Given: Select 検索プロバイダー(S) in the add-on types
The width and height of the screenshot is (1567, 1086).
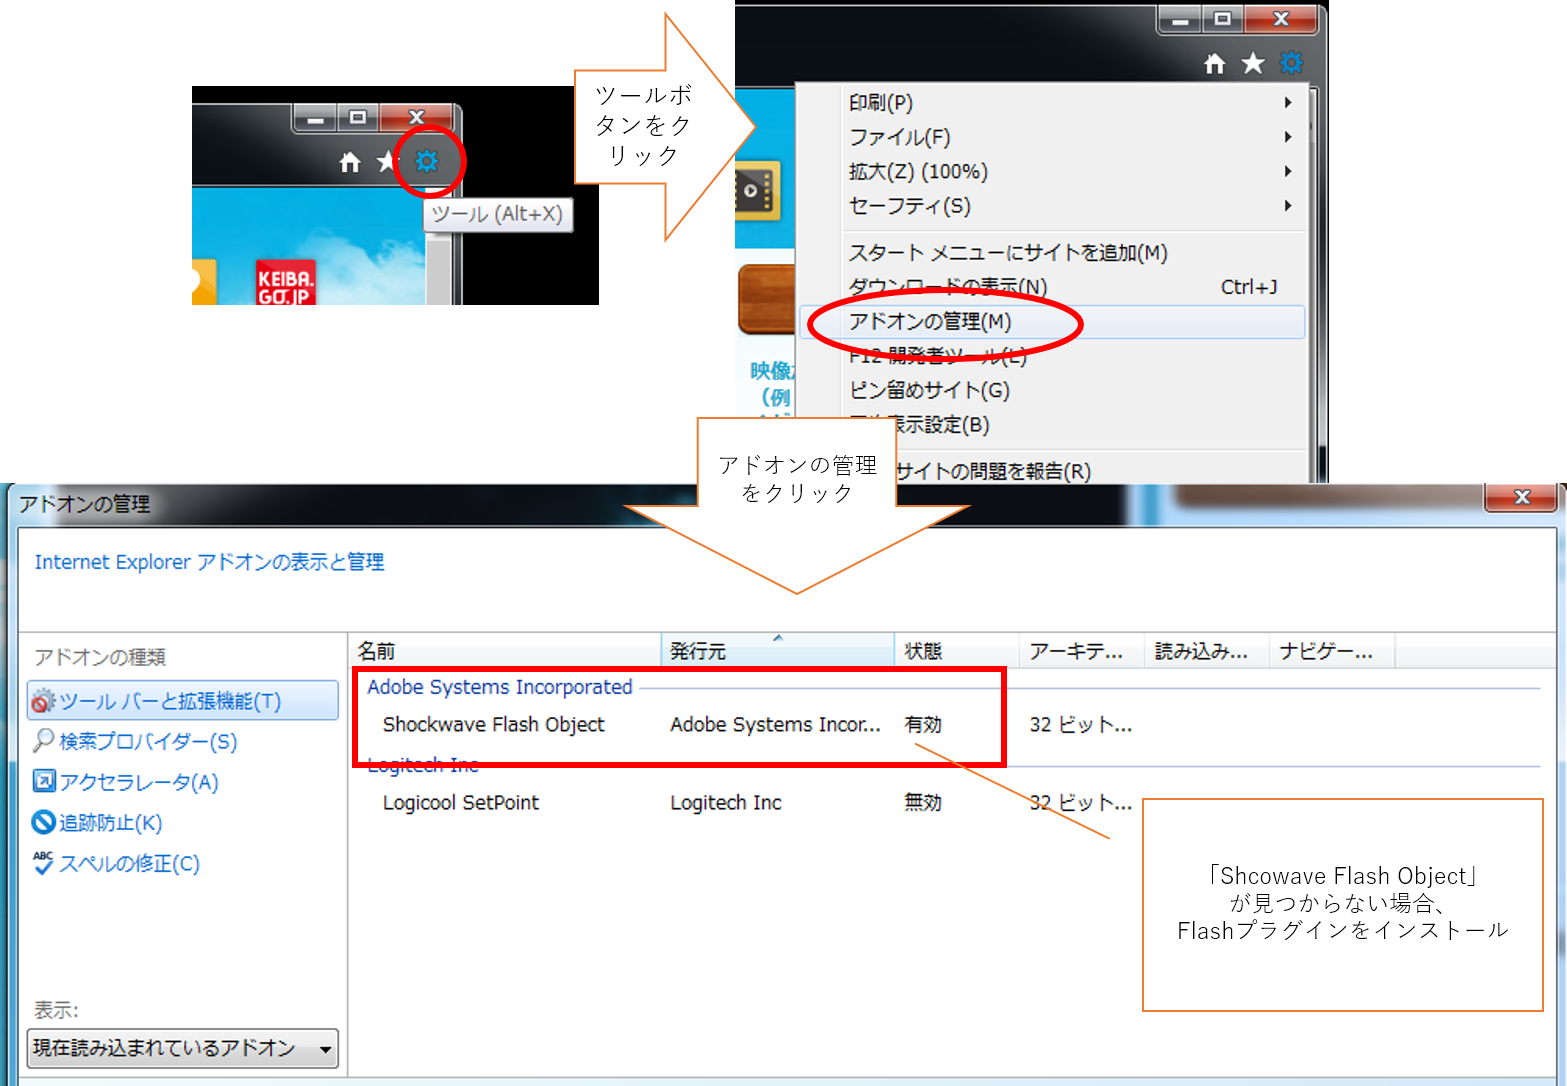Looking at the screenshot, I should click(x=147, y=741).
